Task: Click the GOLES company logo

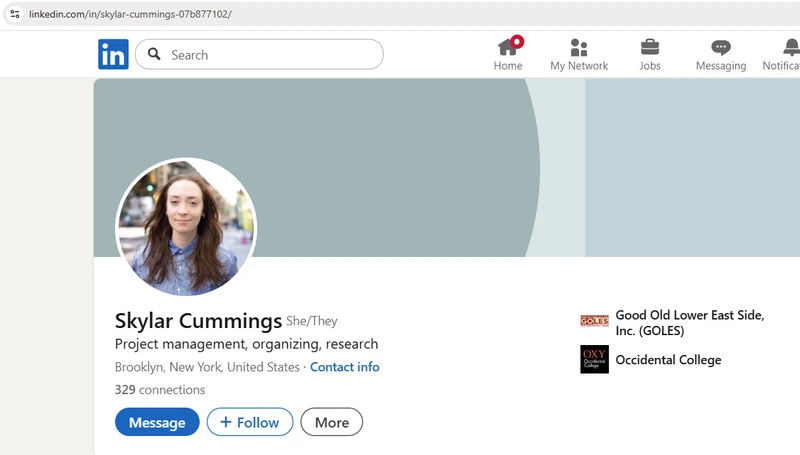Action: coord(594,321)
